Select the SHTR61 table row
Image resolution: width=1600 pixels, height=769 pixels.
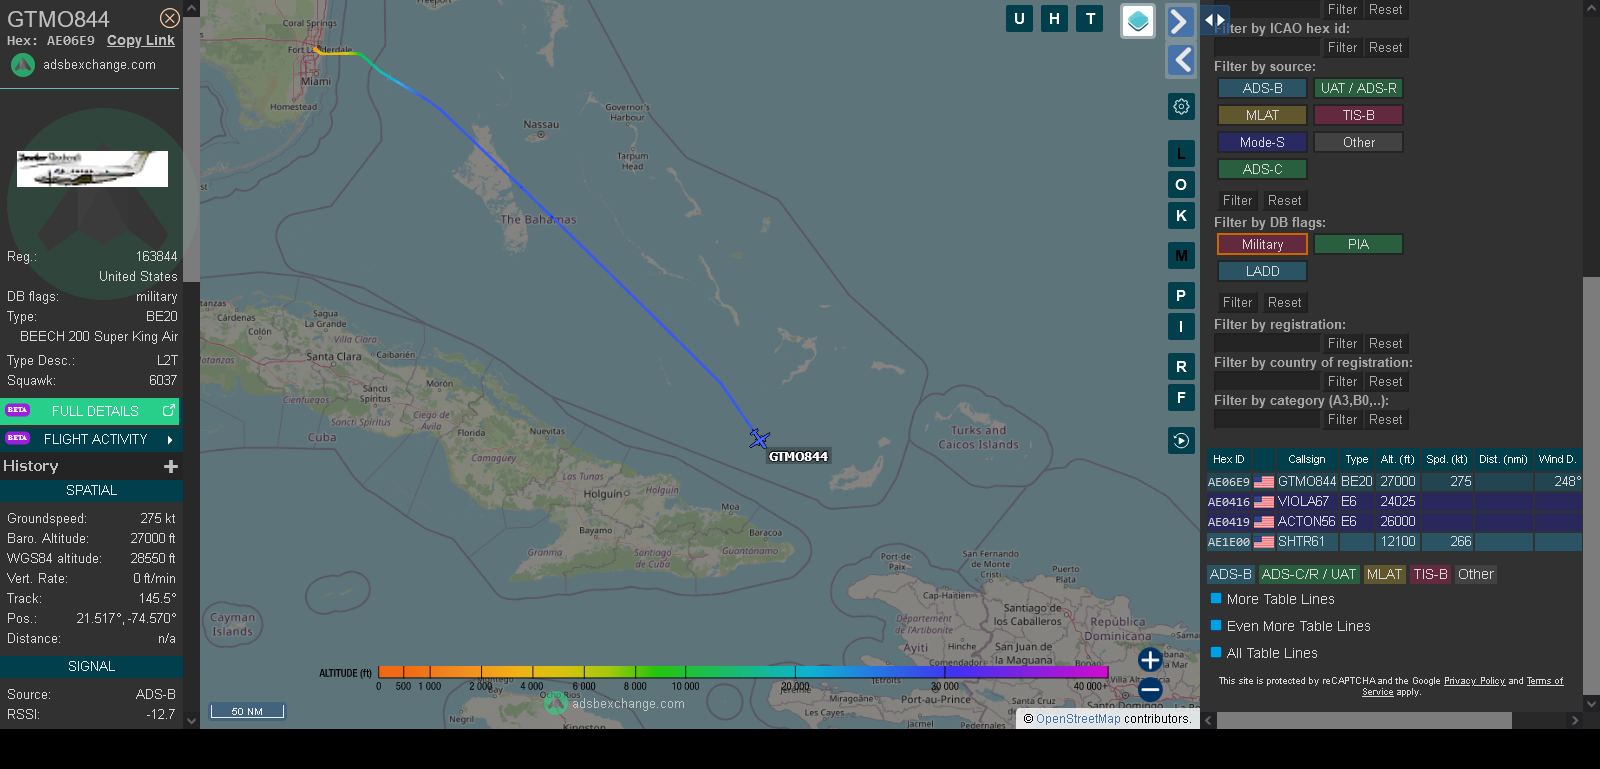coord(1394,541)
